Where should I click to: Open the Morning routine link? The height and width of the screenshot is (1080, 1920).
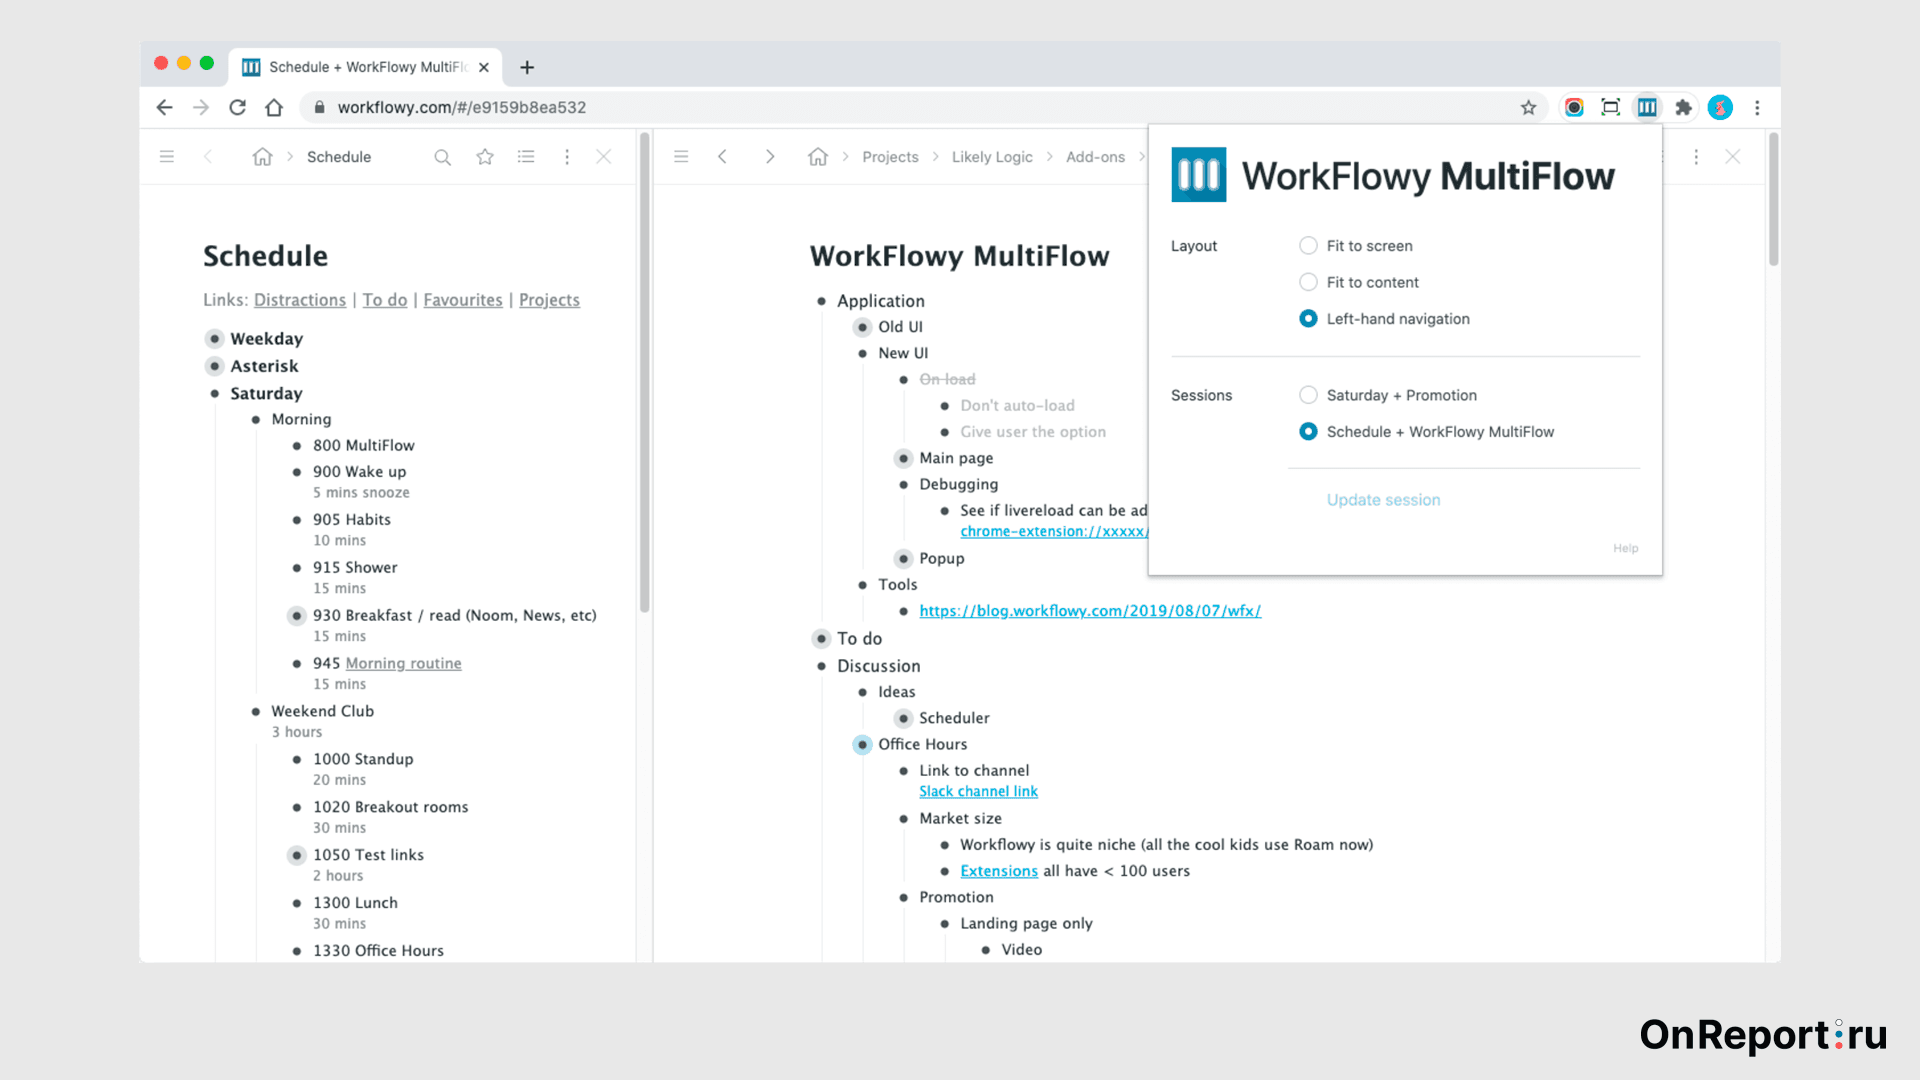coord(403,663)
